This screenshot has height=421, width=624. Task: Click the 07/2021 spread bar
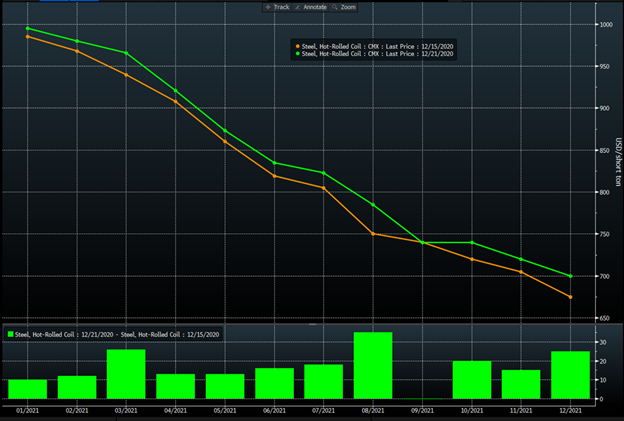pyautogui.click(x=324, y=382)
